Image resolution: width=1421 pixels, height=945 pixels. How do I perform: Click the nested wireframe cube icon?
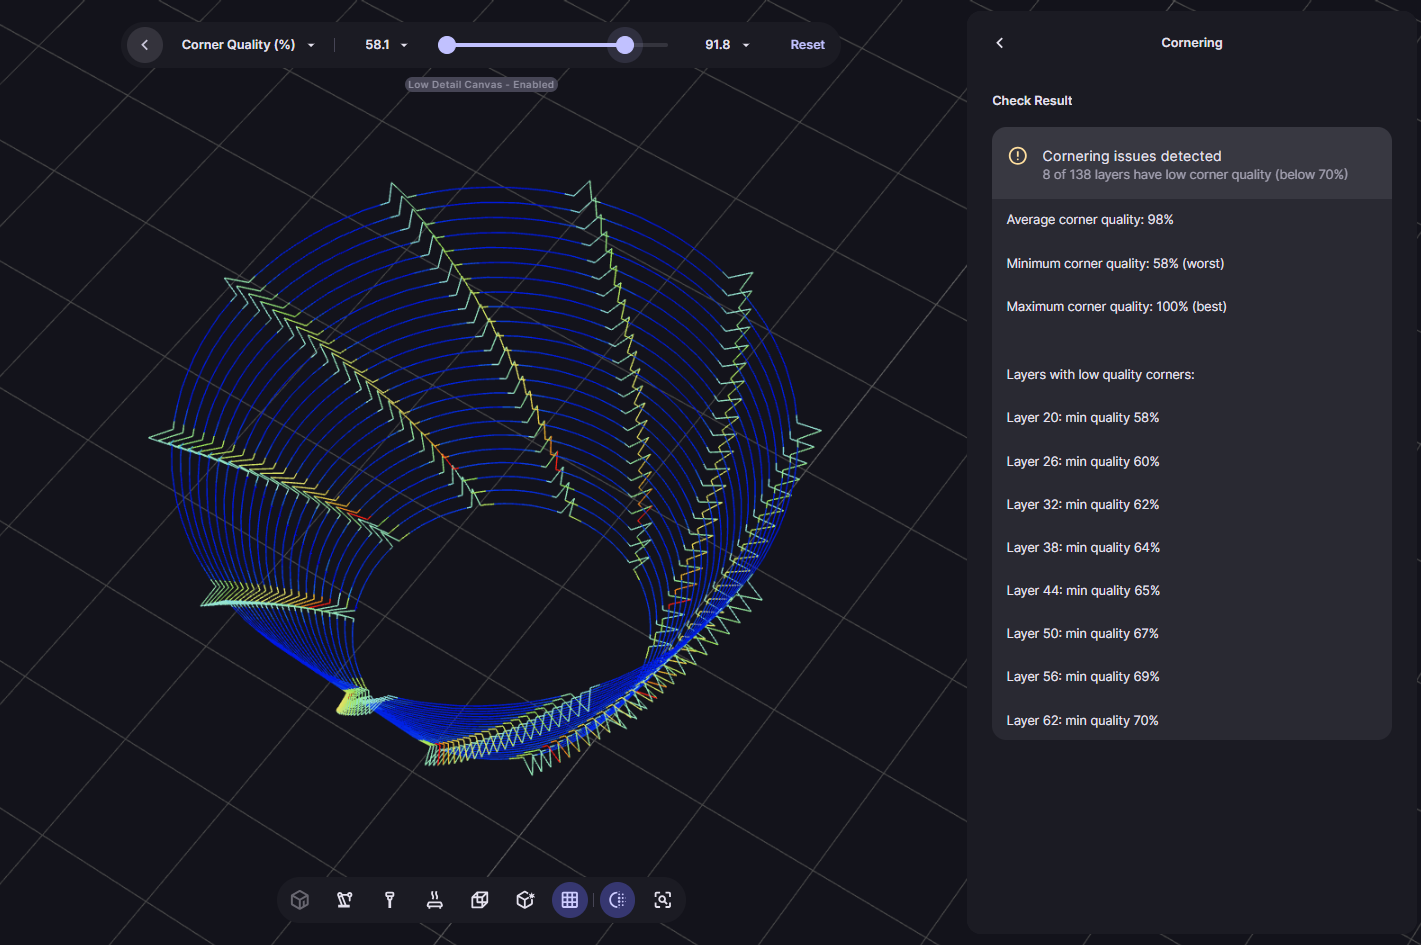click(x=480, y=900)
